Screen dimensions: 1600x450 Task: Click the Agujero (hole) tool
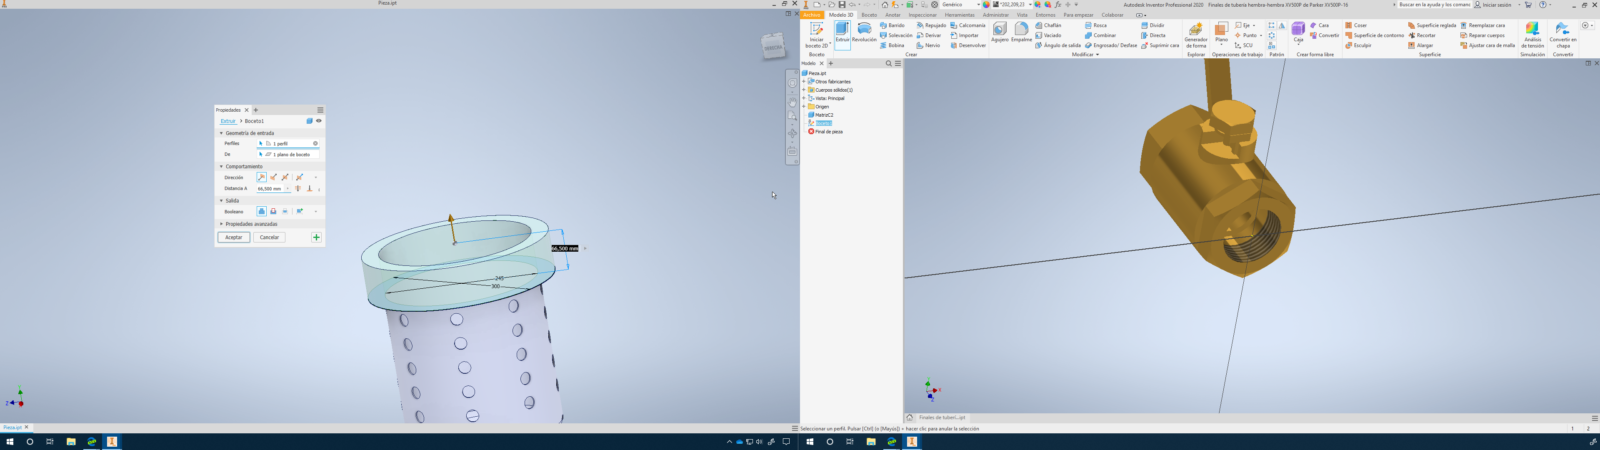[999, 33]
